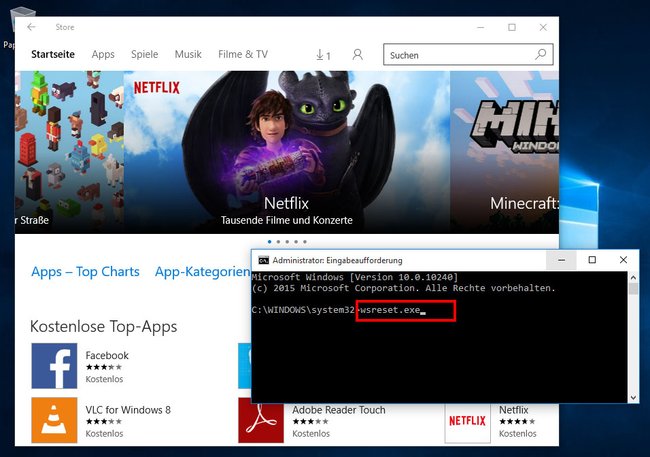Screen dimensions: 650x457
Task: Switch to the Filme & TV tab
Action: 243,54
